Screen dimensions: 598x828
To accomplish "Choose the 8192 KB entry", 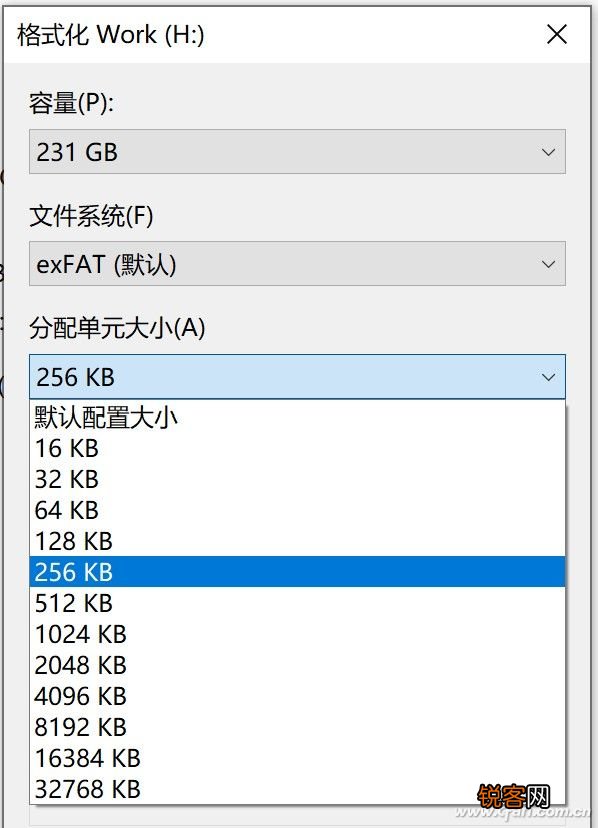I will click(80, 727).
